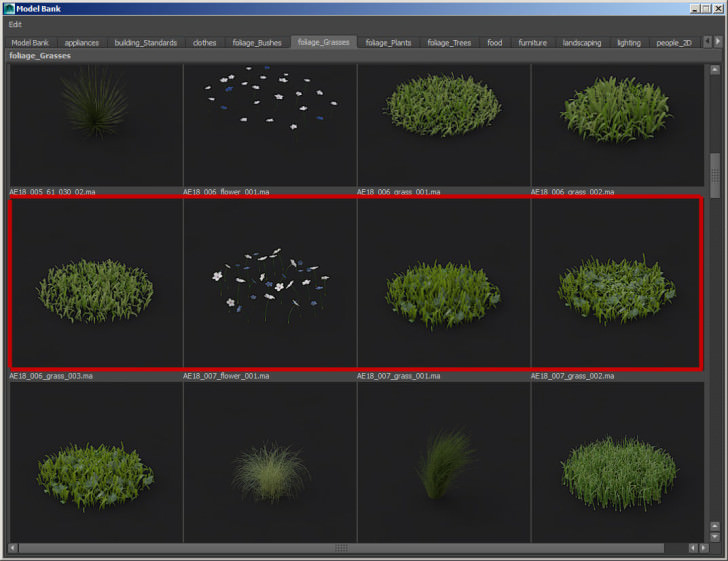Click the horizontal scrollbar thumb

pos(340,548)
